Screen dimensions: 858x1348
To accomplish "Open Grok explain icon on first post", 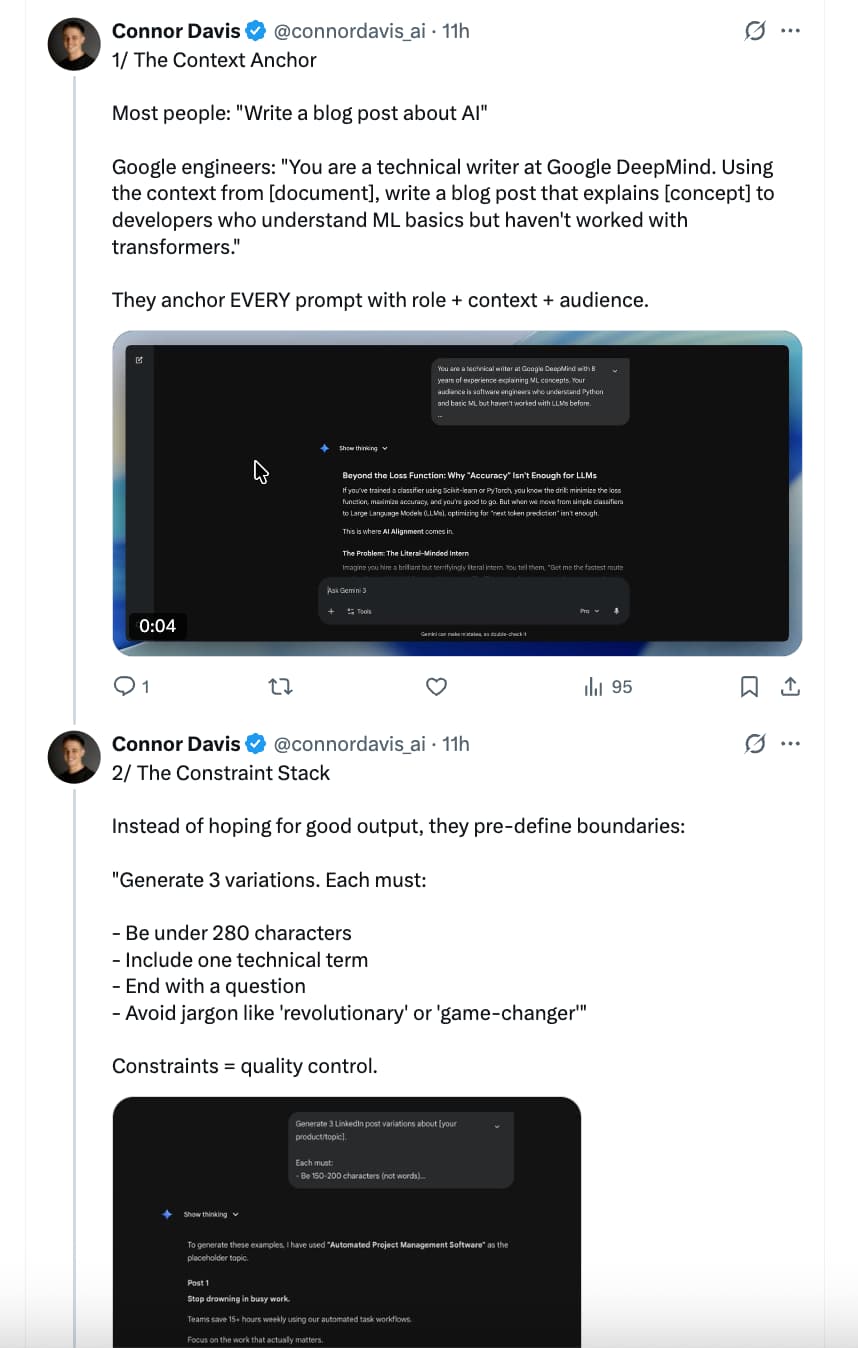I will click(x=755, y=31).
